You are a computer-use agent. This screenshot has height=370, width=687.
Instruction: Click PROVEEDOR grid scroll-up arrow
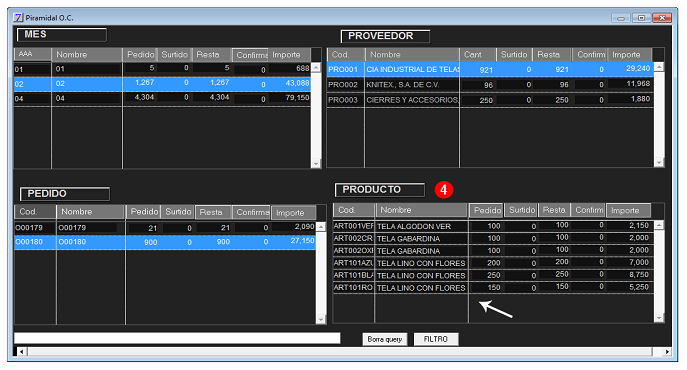click(x=659, y=67)
